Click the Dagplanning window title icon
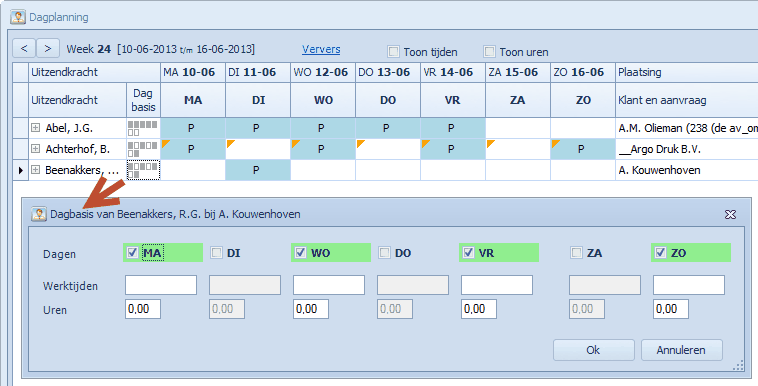The height and width of the screenshot is (386, 758). pos(18,17)
